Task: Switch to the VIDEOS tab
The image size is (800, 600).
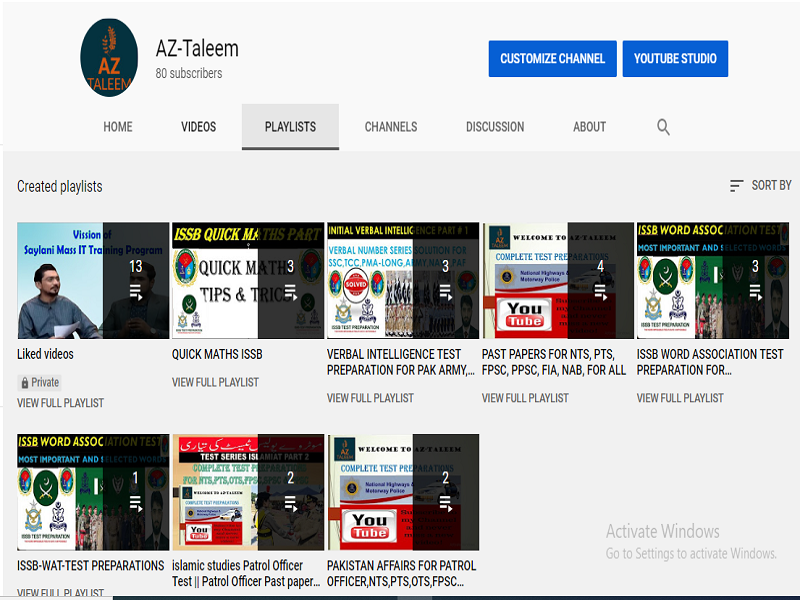Action: [x=198, y=127]
